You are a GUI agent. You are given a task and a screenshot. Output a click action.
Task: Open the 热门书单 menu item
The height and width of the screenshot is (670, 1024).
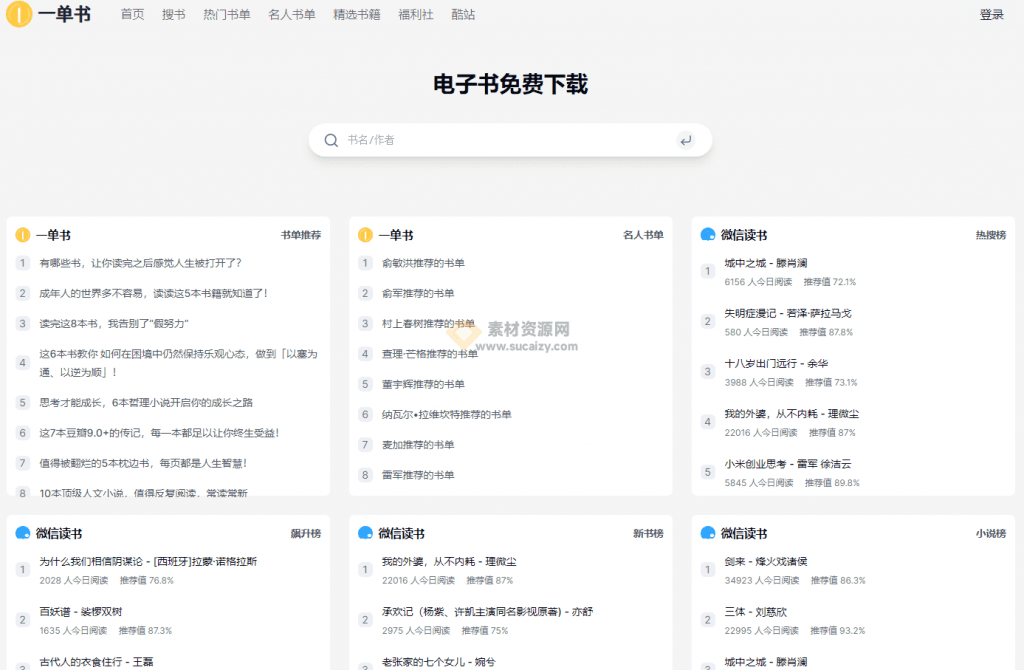click(227, 14)
